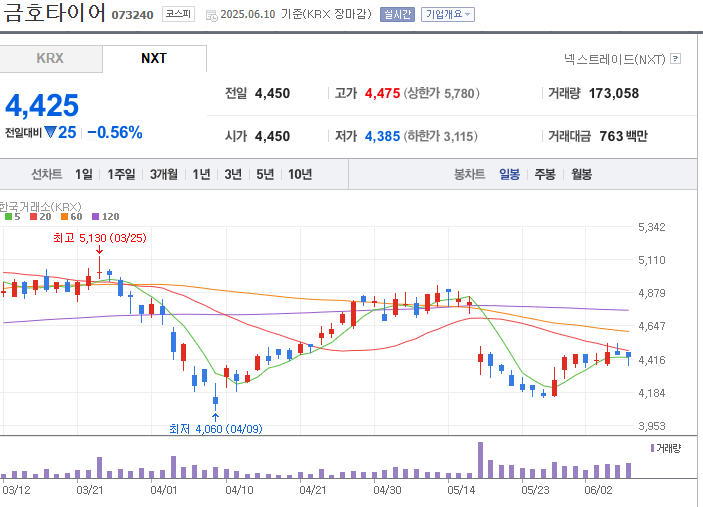This screenshot has height=507, width=703.
Task: Click the 5,342 price axis label
Action: tap(651, 227)
